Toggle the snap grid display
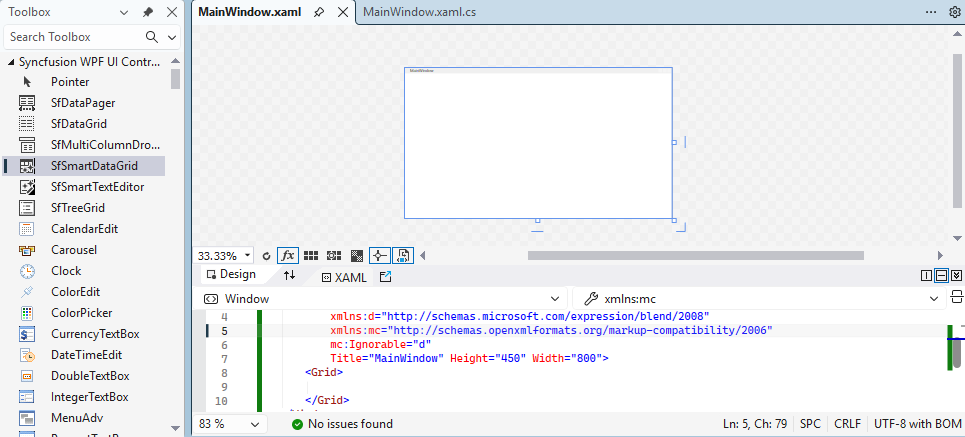 point(311,255)
